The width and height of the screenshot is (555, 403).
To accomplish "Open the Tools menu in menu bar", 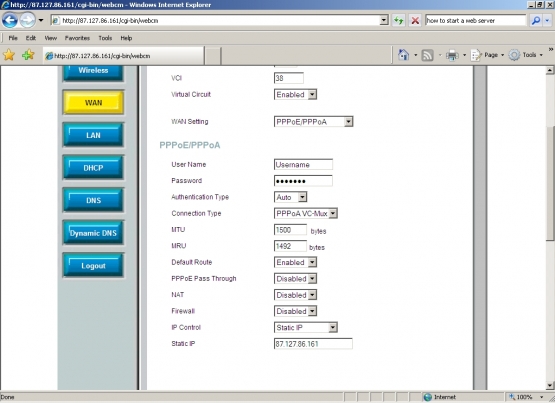I will point(105,38).
